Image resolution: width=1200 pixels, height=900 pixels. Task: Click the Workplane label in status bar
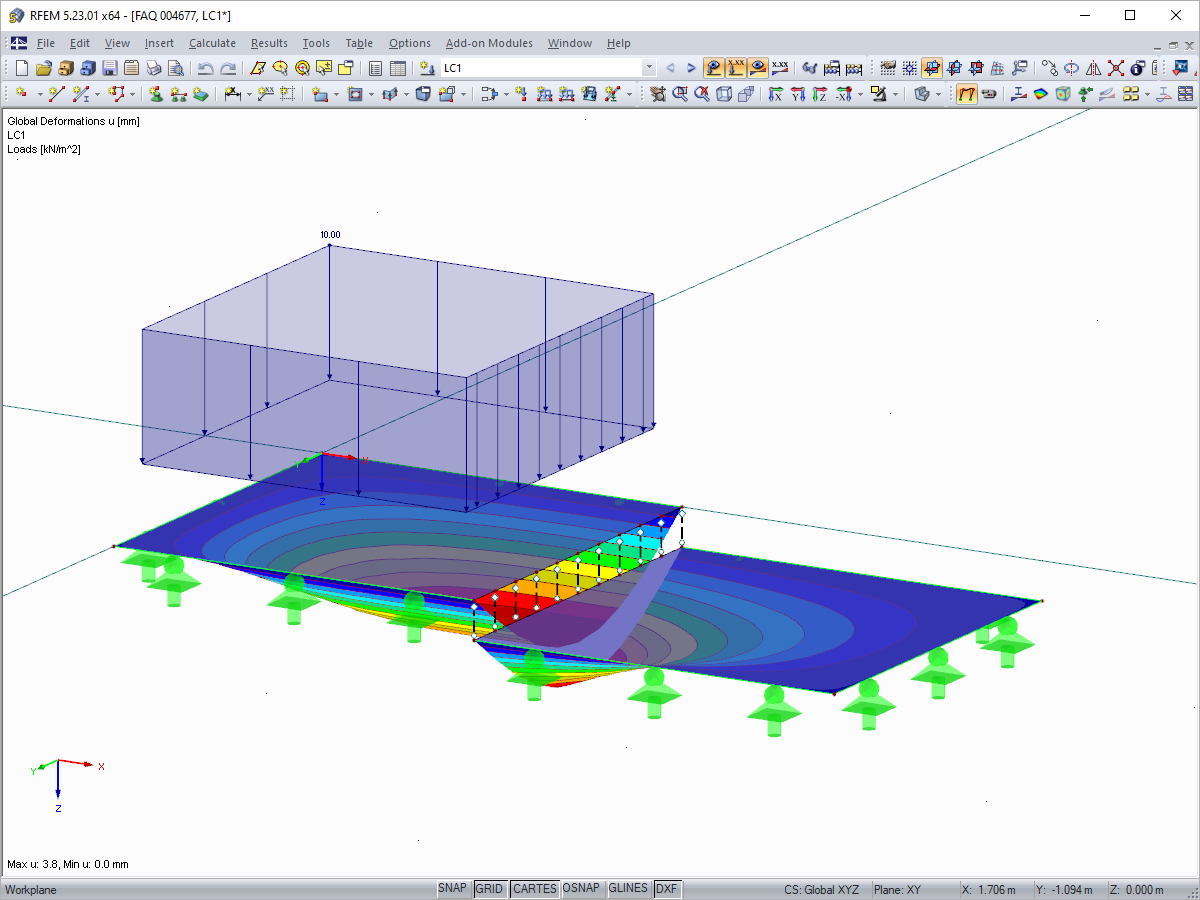[28, 888]
